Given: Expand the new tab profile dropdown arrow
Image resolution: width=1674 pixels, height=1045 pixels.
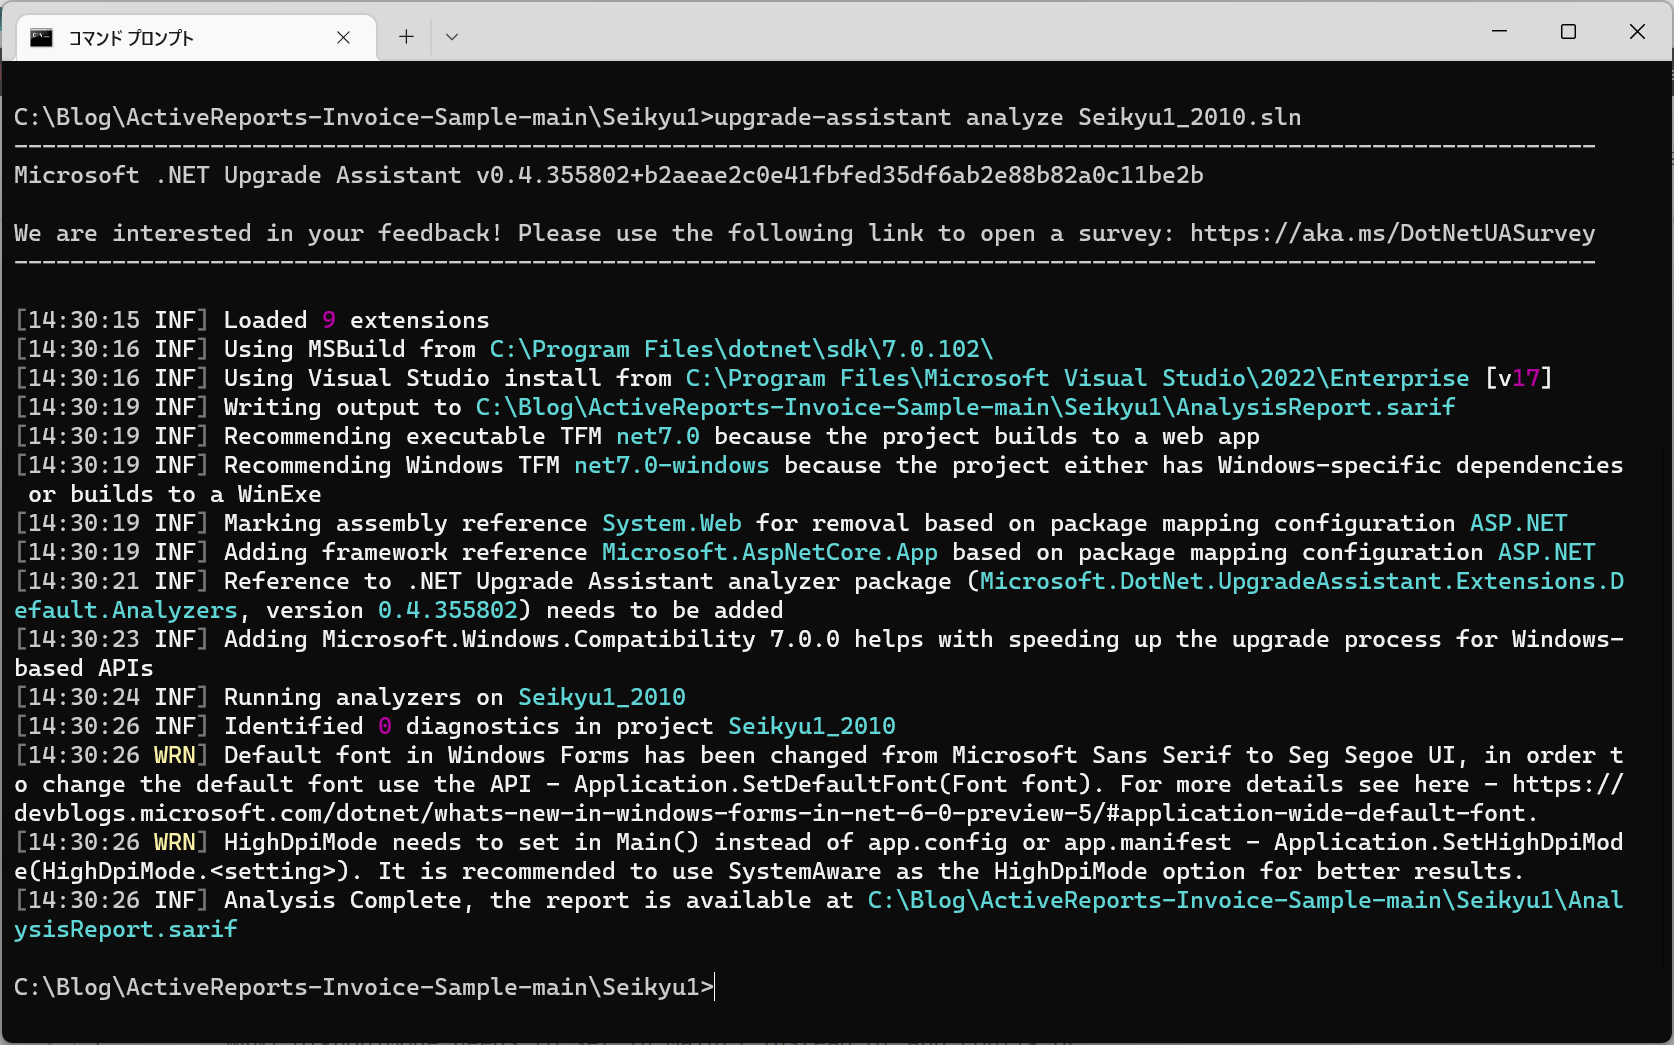Looking at the screenshot, I should (452, 37).
